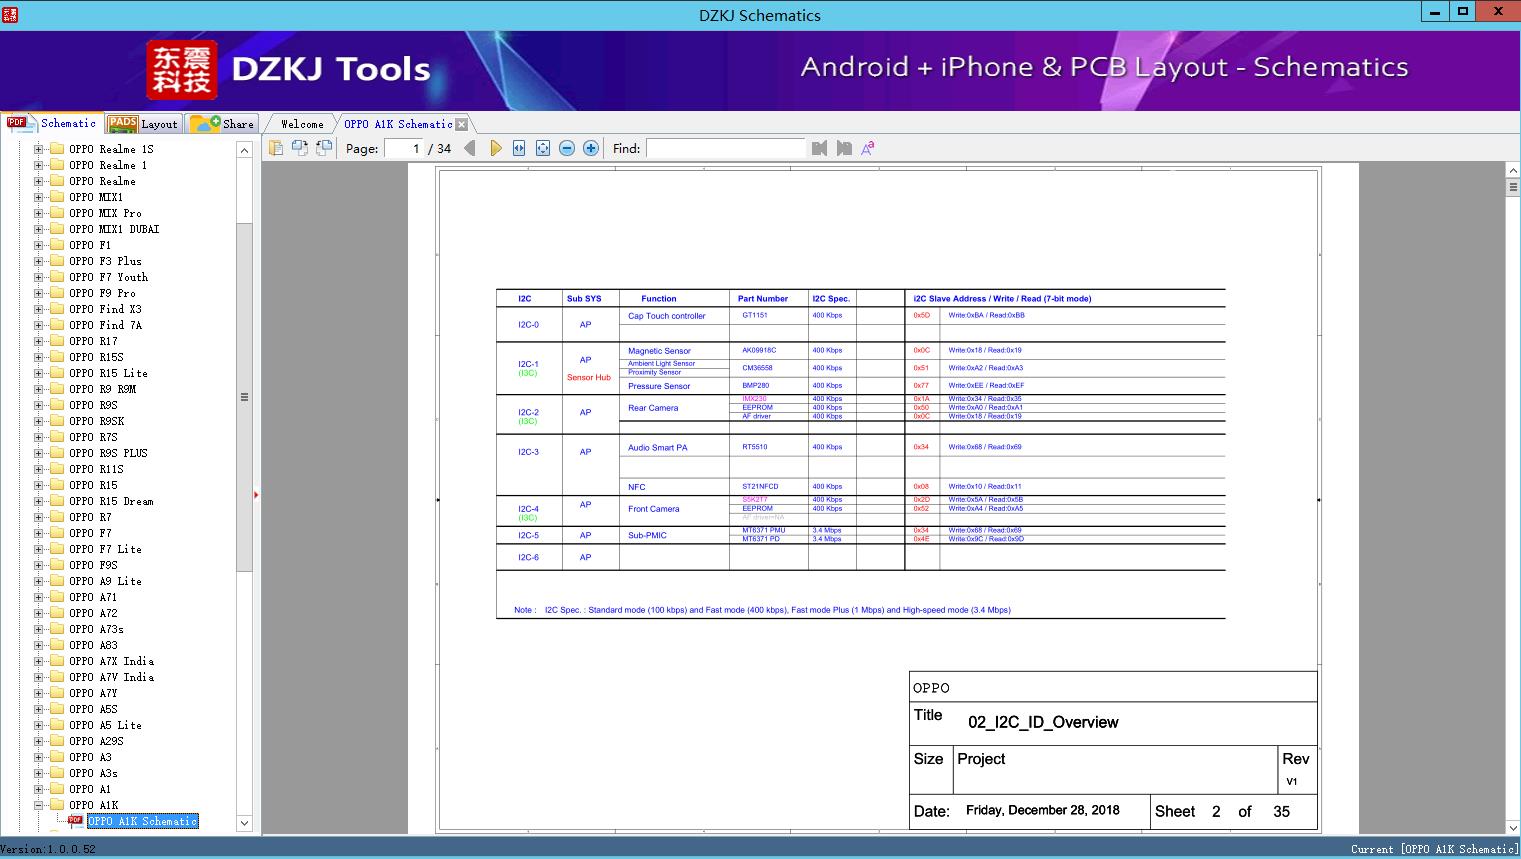Screen dimensions: 1521x859
Task: Open the Schematic panel tab
Action: click(52, 123)
